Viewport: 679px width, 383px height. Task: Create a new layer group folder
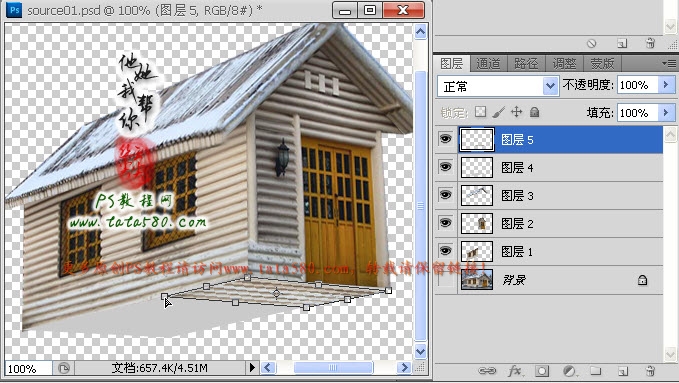click(x=596, y=370)
